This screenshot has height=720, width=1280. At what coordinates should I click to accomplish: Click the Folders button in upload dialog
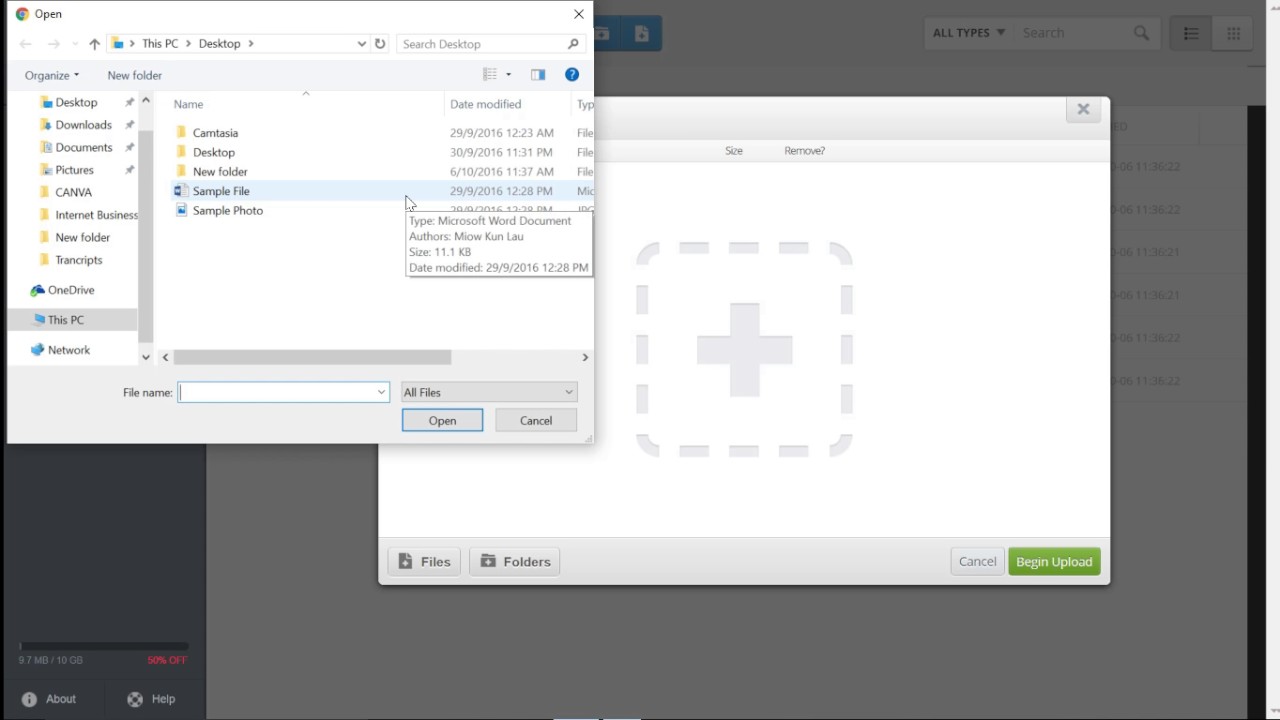(x=515, y=562)
